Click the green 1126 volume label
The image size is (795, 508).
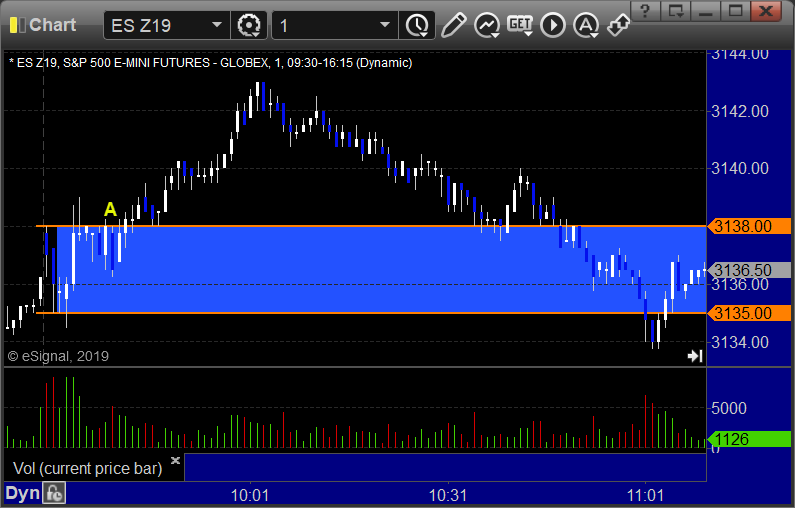pyautogui.click(x=749, y=439)
